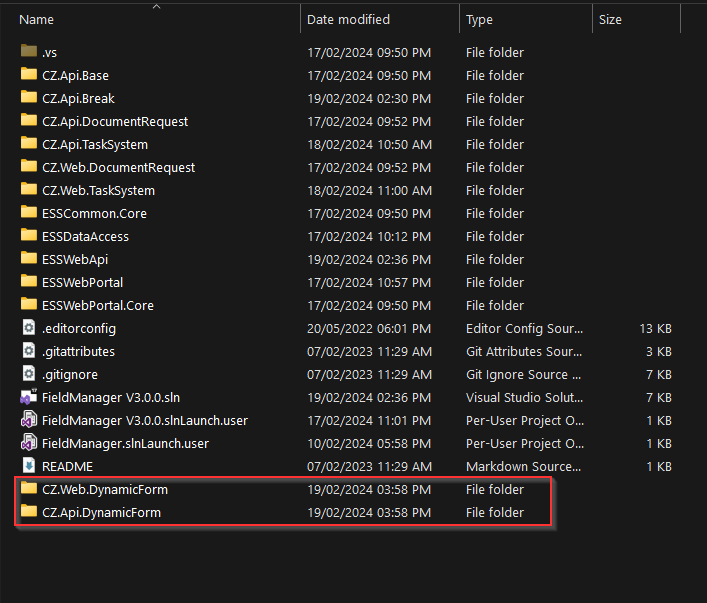Click the 3 KB size value
The width and height of the screenshot is (707, 603).
659,351
